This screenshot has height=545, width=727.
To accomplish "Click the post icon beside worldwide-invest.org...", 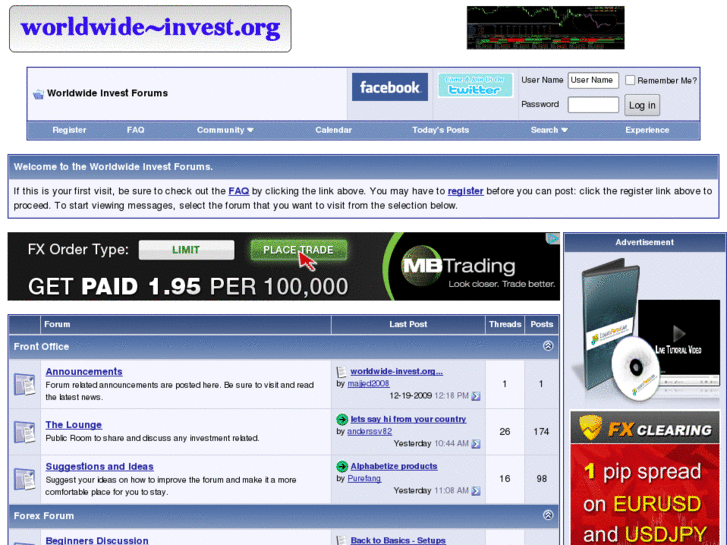I will tap(341, 372).
